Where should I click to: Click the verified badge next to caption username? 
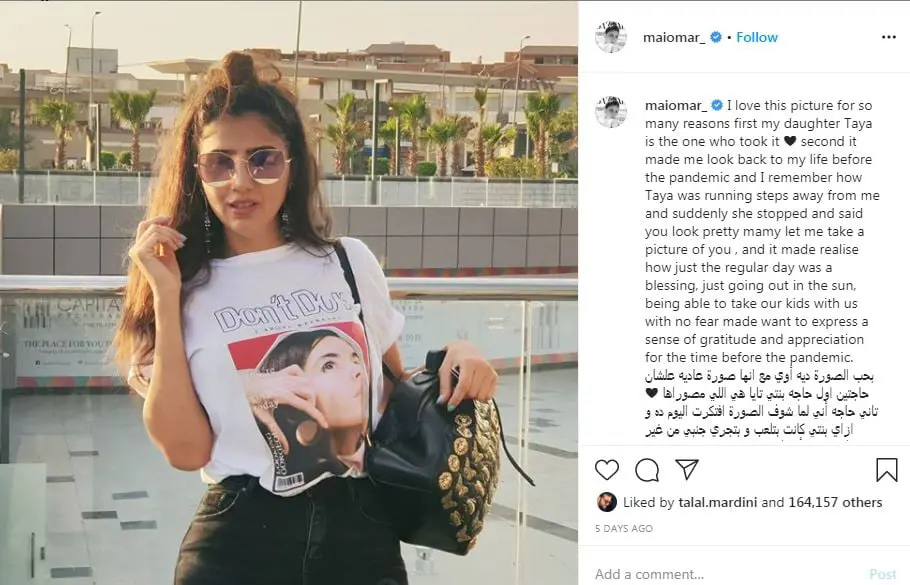tap(717, 106)
